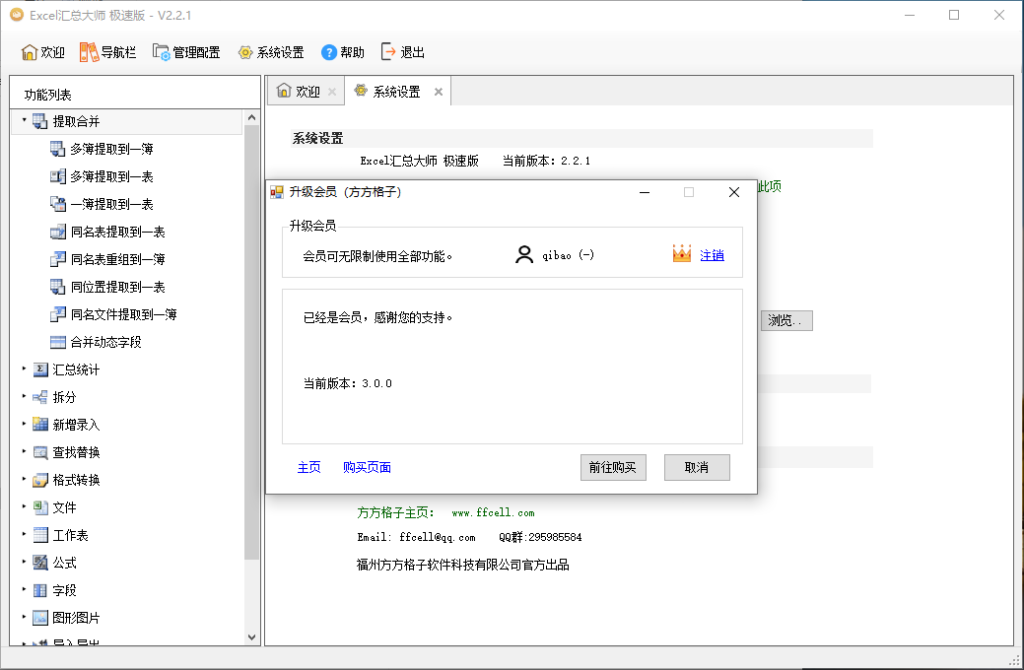Open the 导航栏 toolbar icon

pos(89,52)
